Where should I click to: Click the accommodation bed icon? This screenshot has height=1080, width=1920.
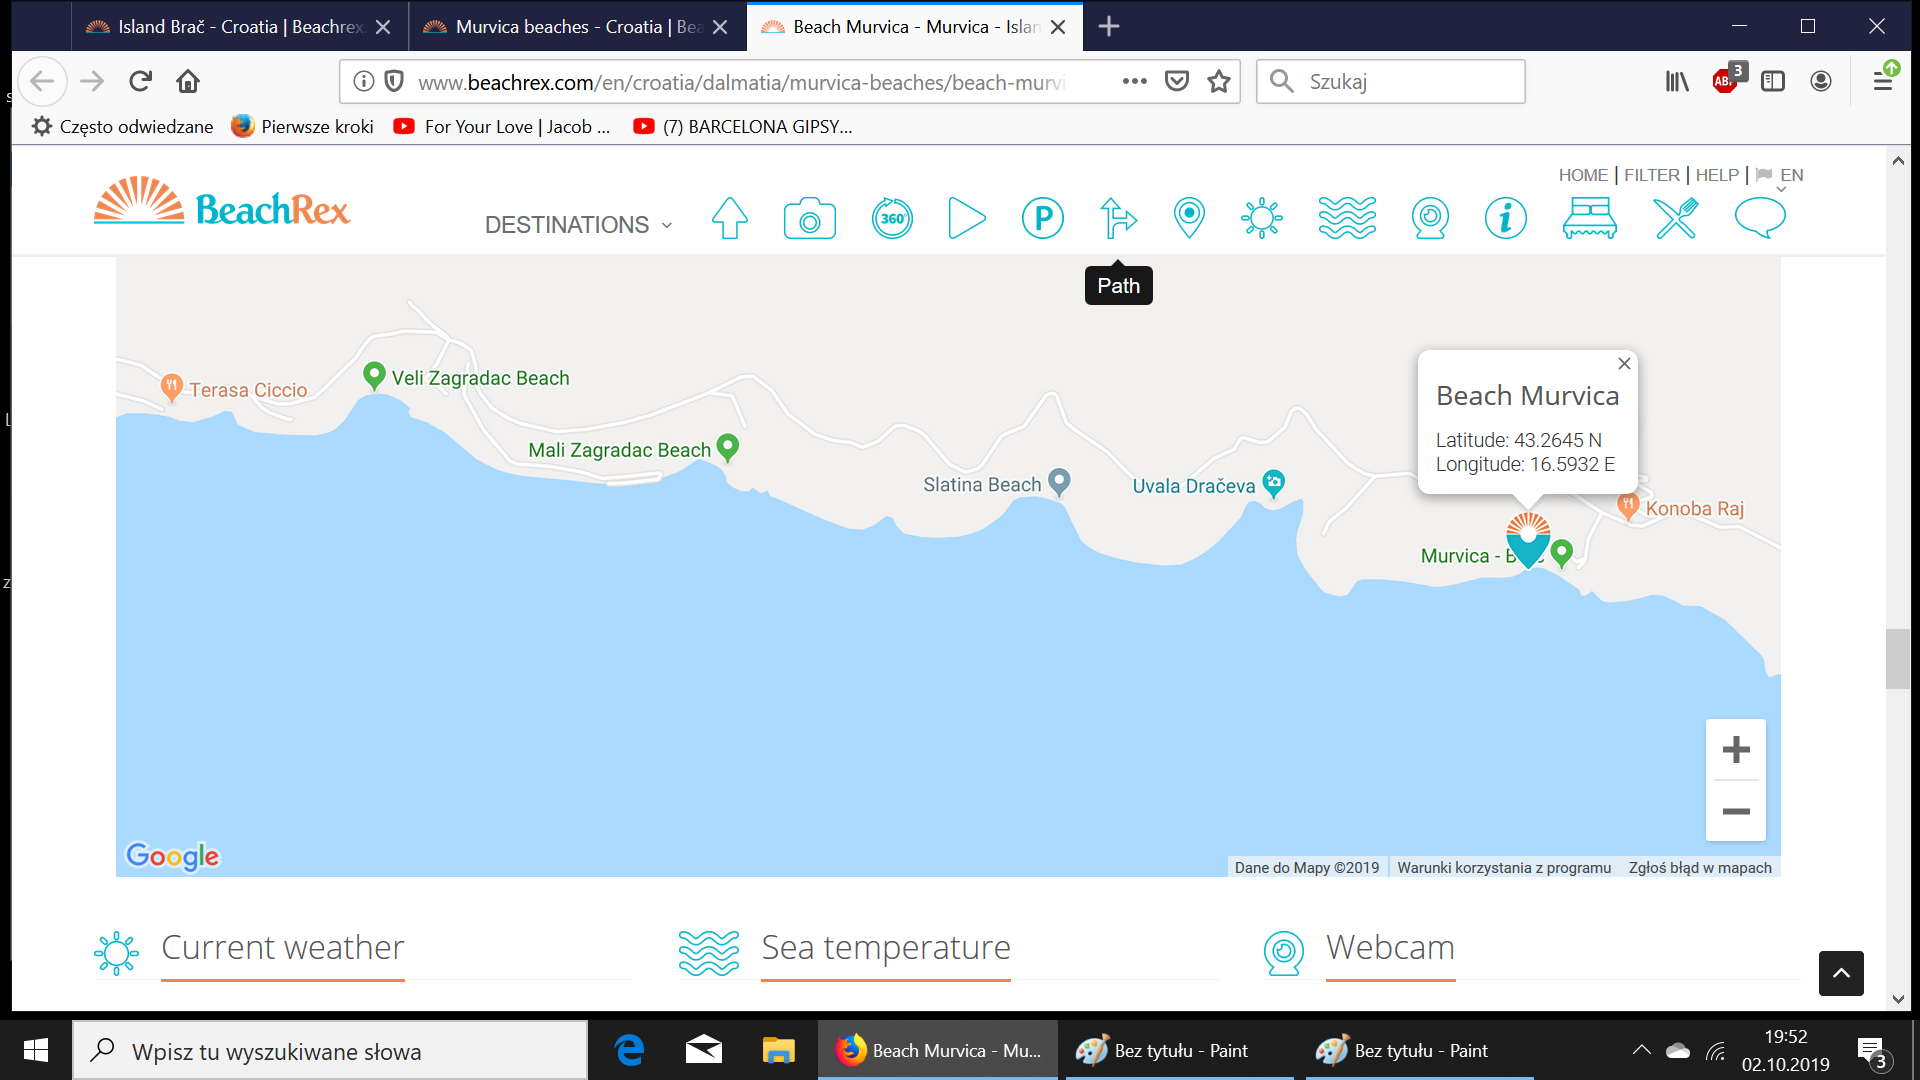tap(1589, 218)
